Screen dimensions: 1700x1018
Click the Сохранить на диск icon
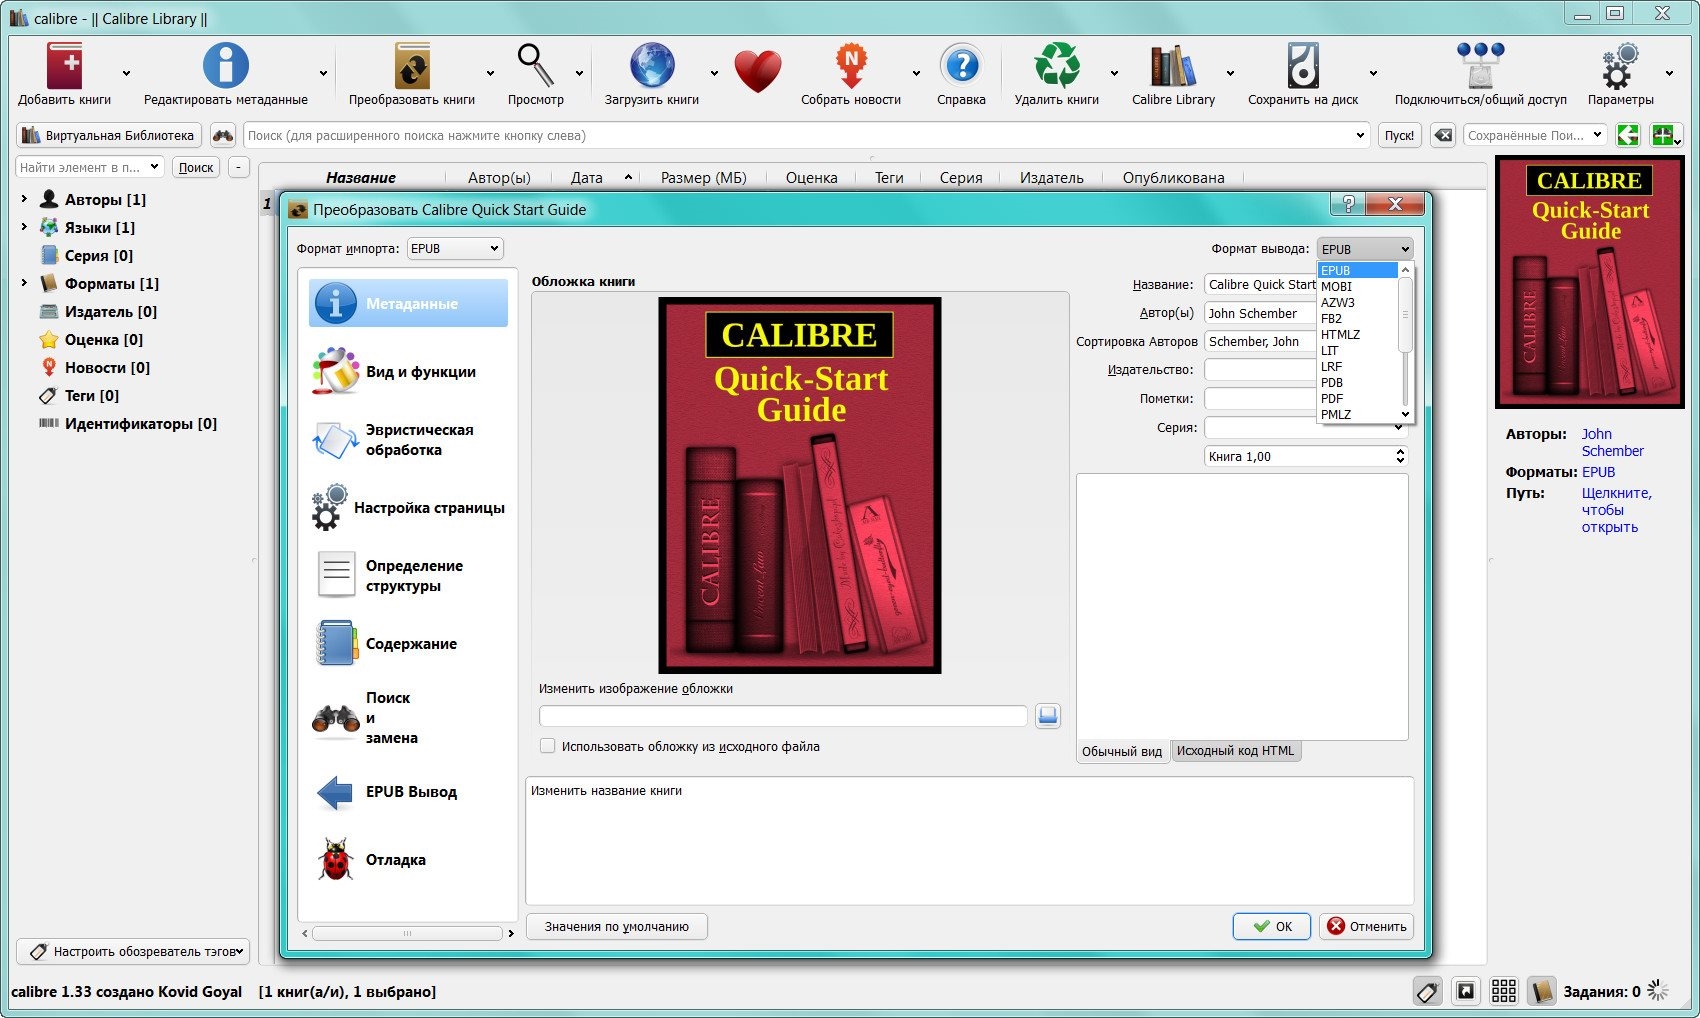[x=1303, y=67]
